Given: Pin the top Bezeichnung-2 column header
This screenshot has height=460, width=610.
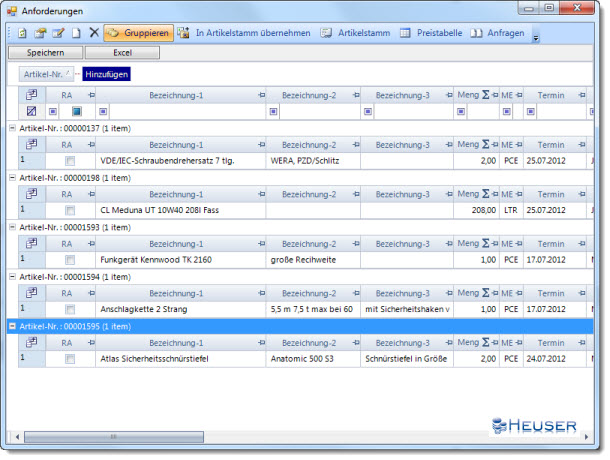Looking at the screenshot, I should tap(356, 95).
